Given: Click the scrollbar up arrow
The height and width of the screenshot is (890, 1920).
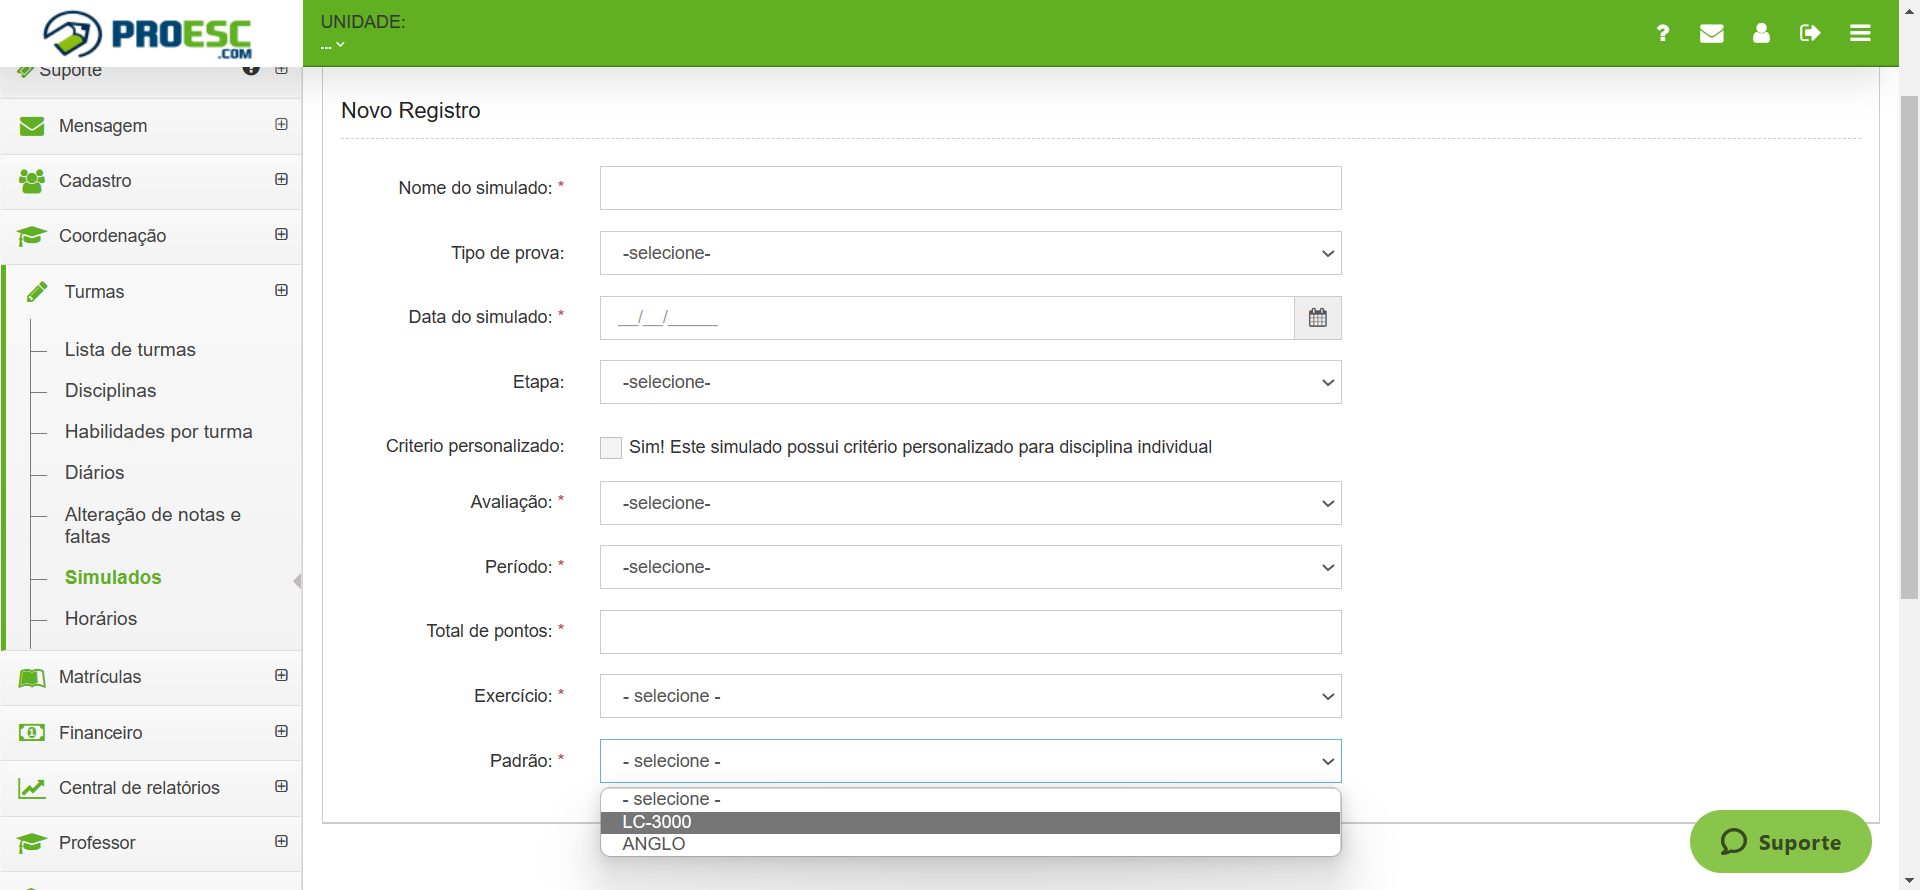Looking at the screenshot, I should 1909,9.
